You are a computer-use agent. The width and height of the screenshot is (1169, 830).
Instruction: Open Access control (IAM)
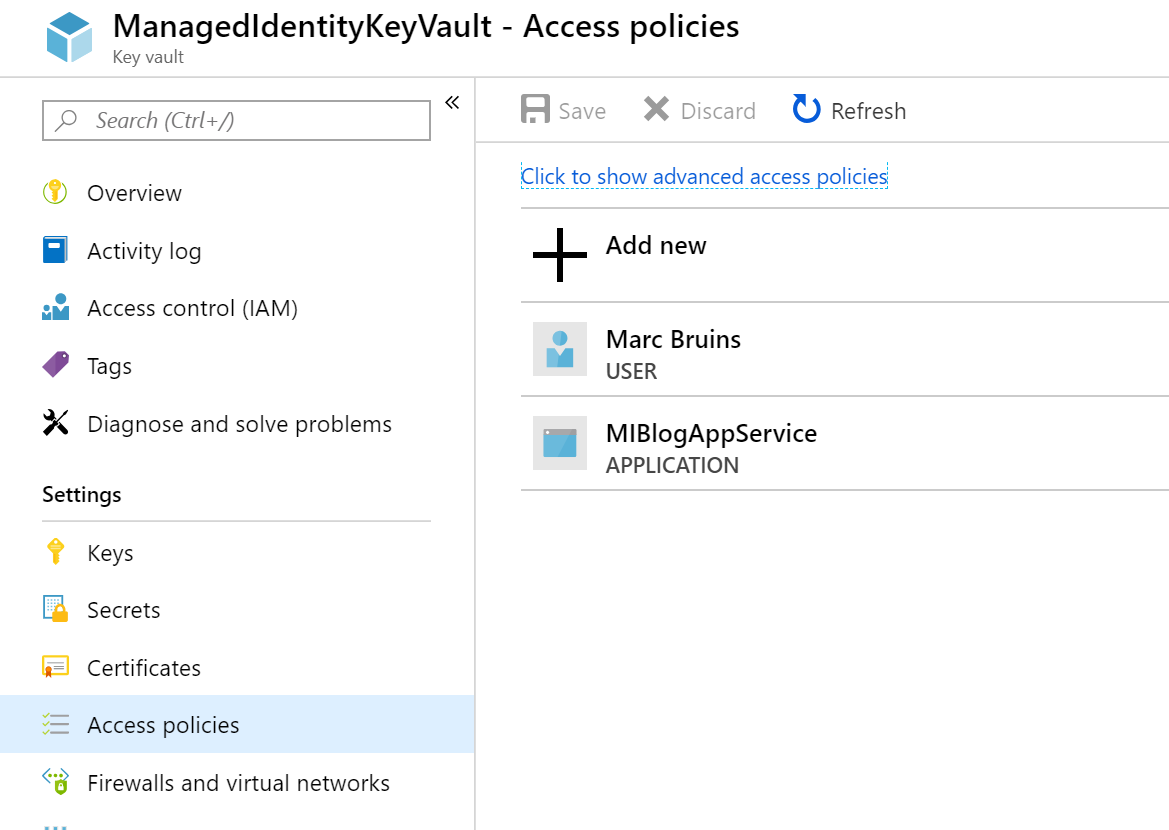pos(192,308)
